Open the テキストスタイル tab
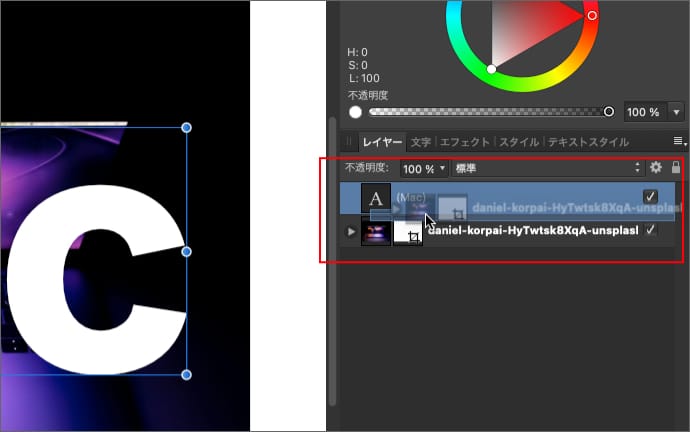 pyautogui.click(x=589, y=142)
